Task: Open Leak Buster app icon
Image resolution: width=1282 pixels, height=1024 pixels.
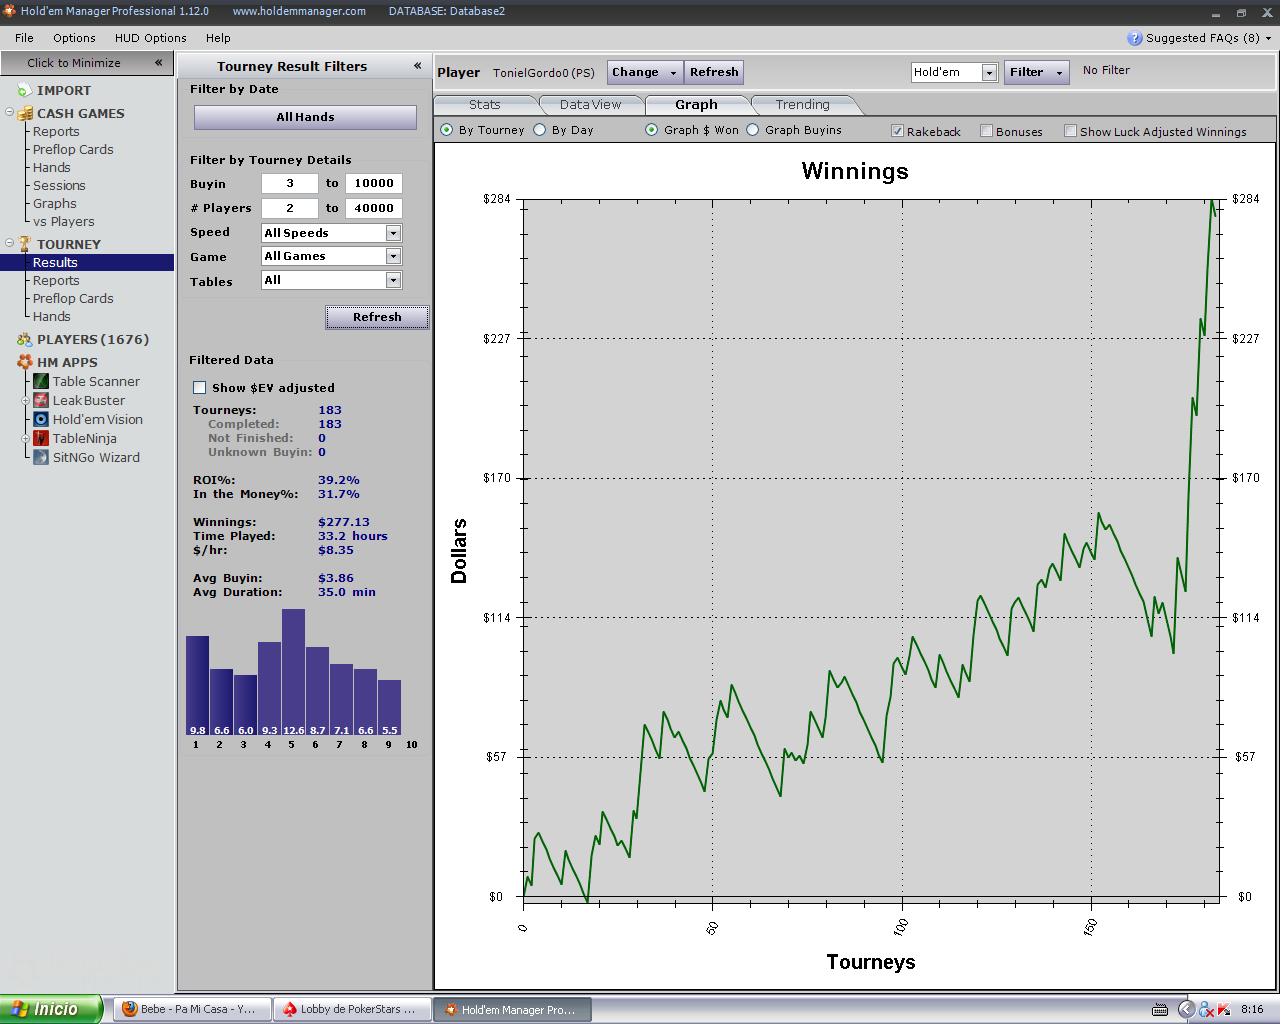Action: click(x=41, y=400)
